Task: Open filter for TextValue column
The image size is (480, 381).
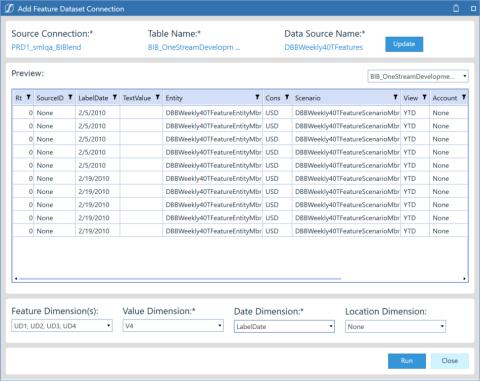Action: 158,97
